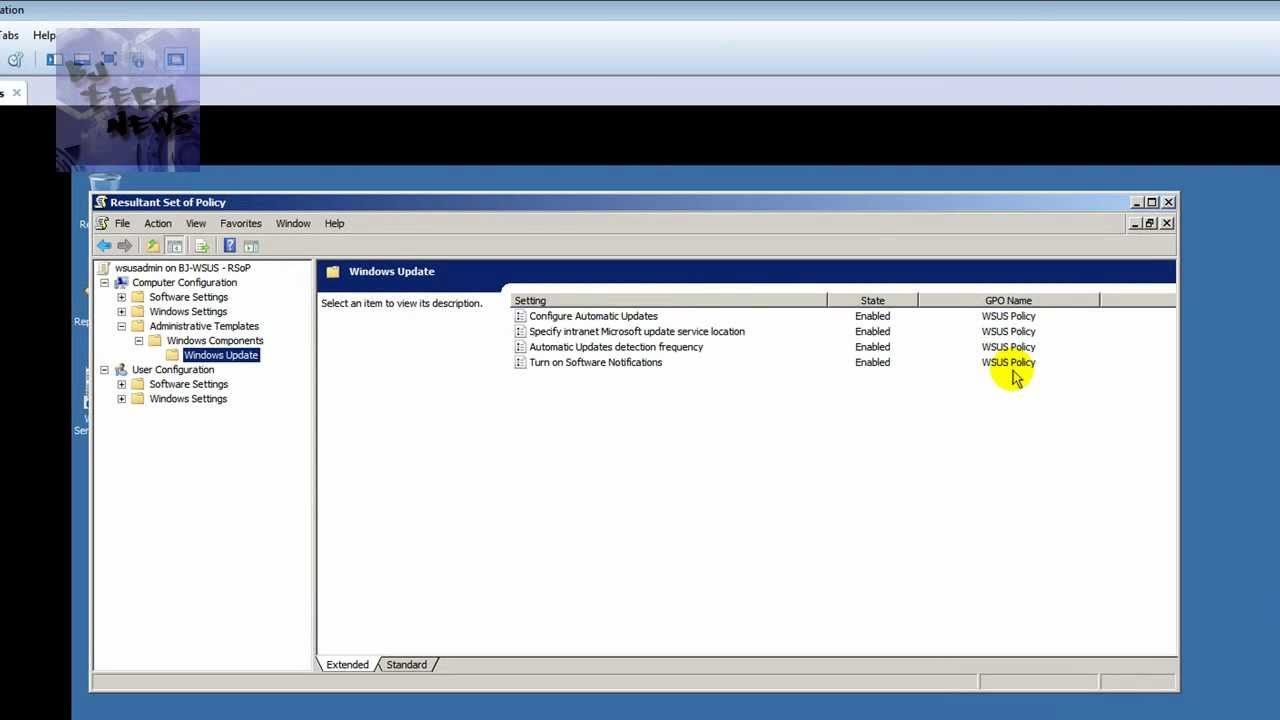Click the Specify intranet update service policy icon

pos(520,331)
